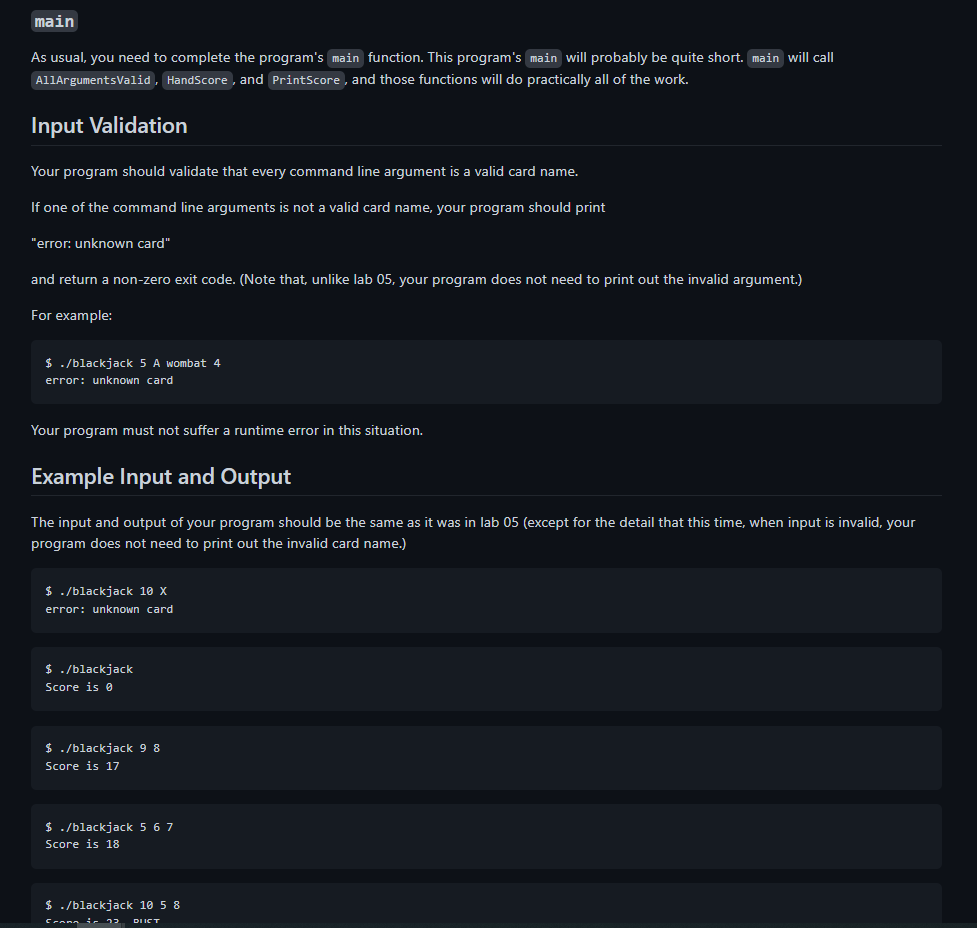Click the AllArgumentsValid inline code

pyautogui.click(x=93, y=80)
